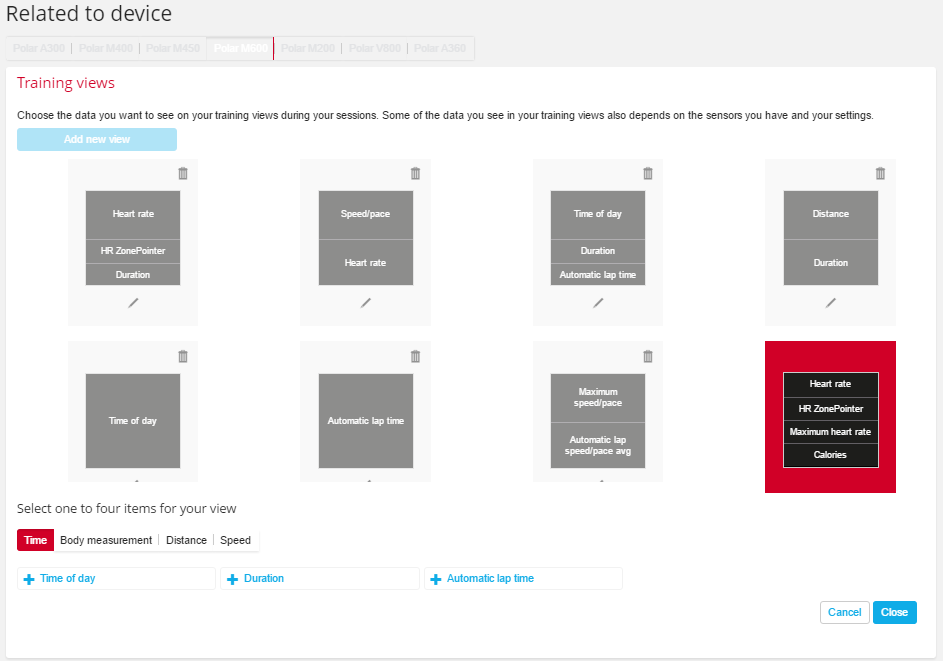Trash the Maximum speed/pace view
943x661 pixels.
pyautogui.click(x=648, y=356)
